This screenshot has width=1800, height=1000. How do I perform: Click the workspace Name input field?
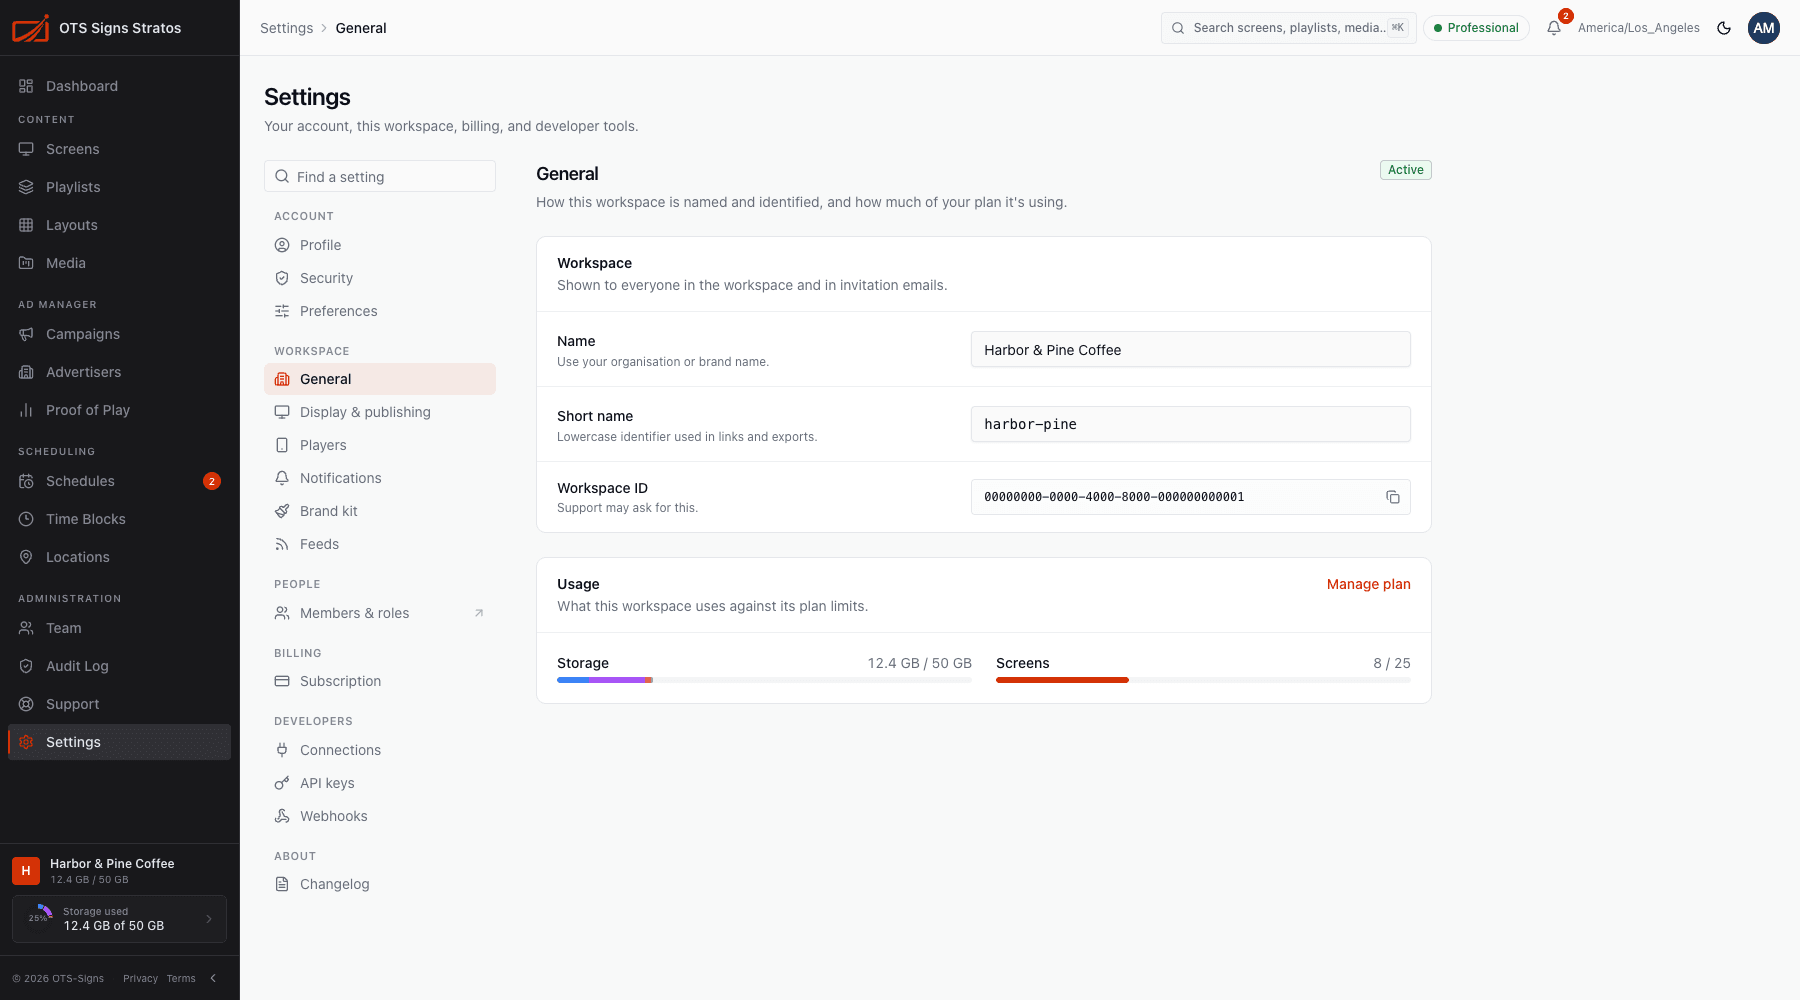click(x=1190, y=349)
